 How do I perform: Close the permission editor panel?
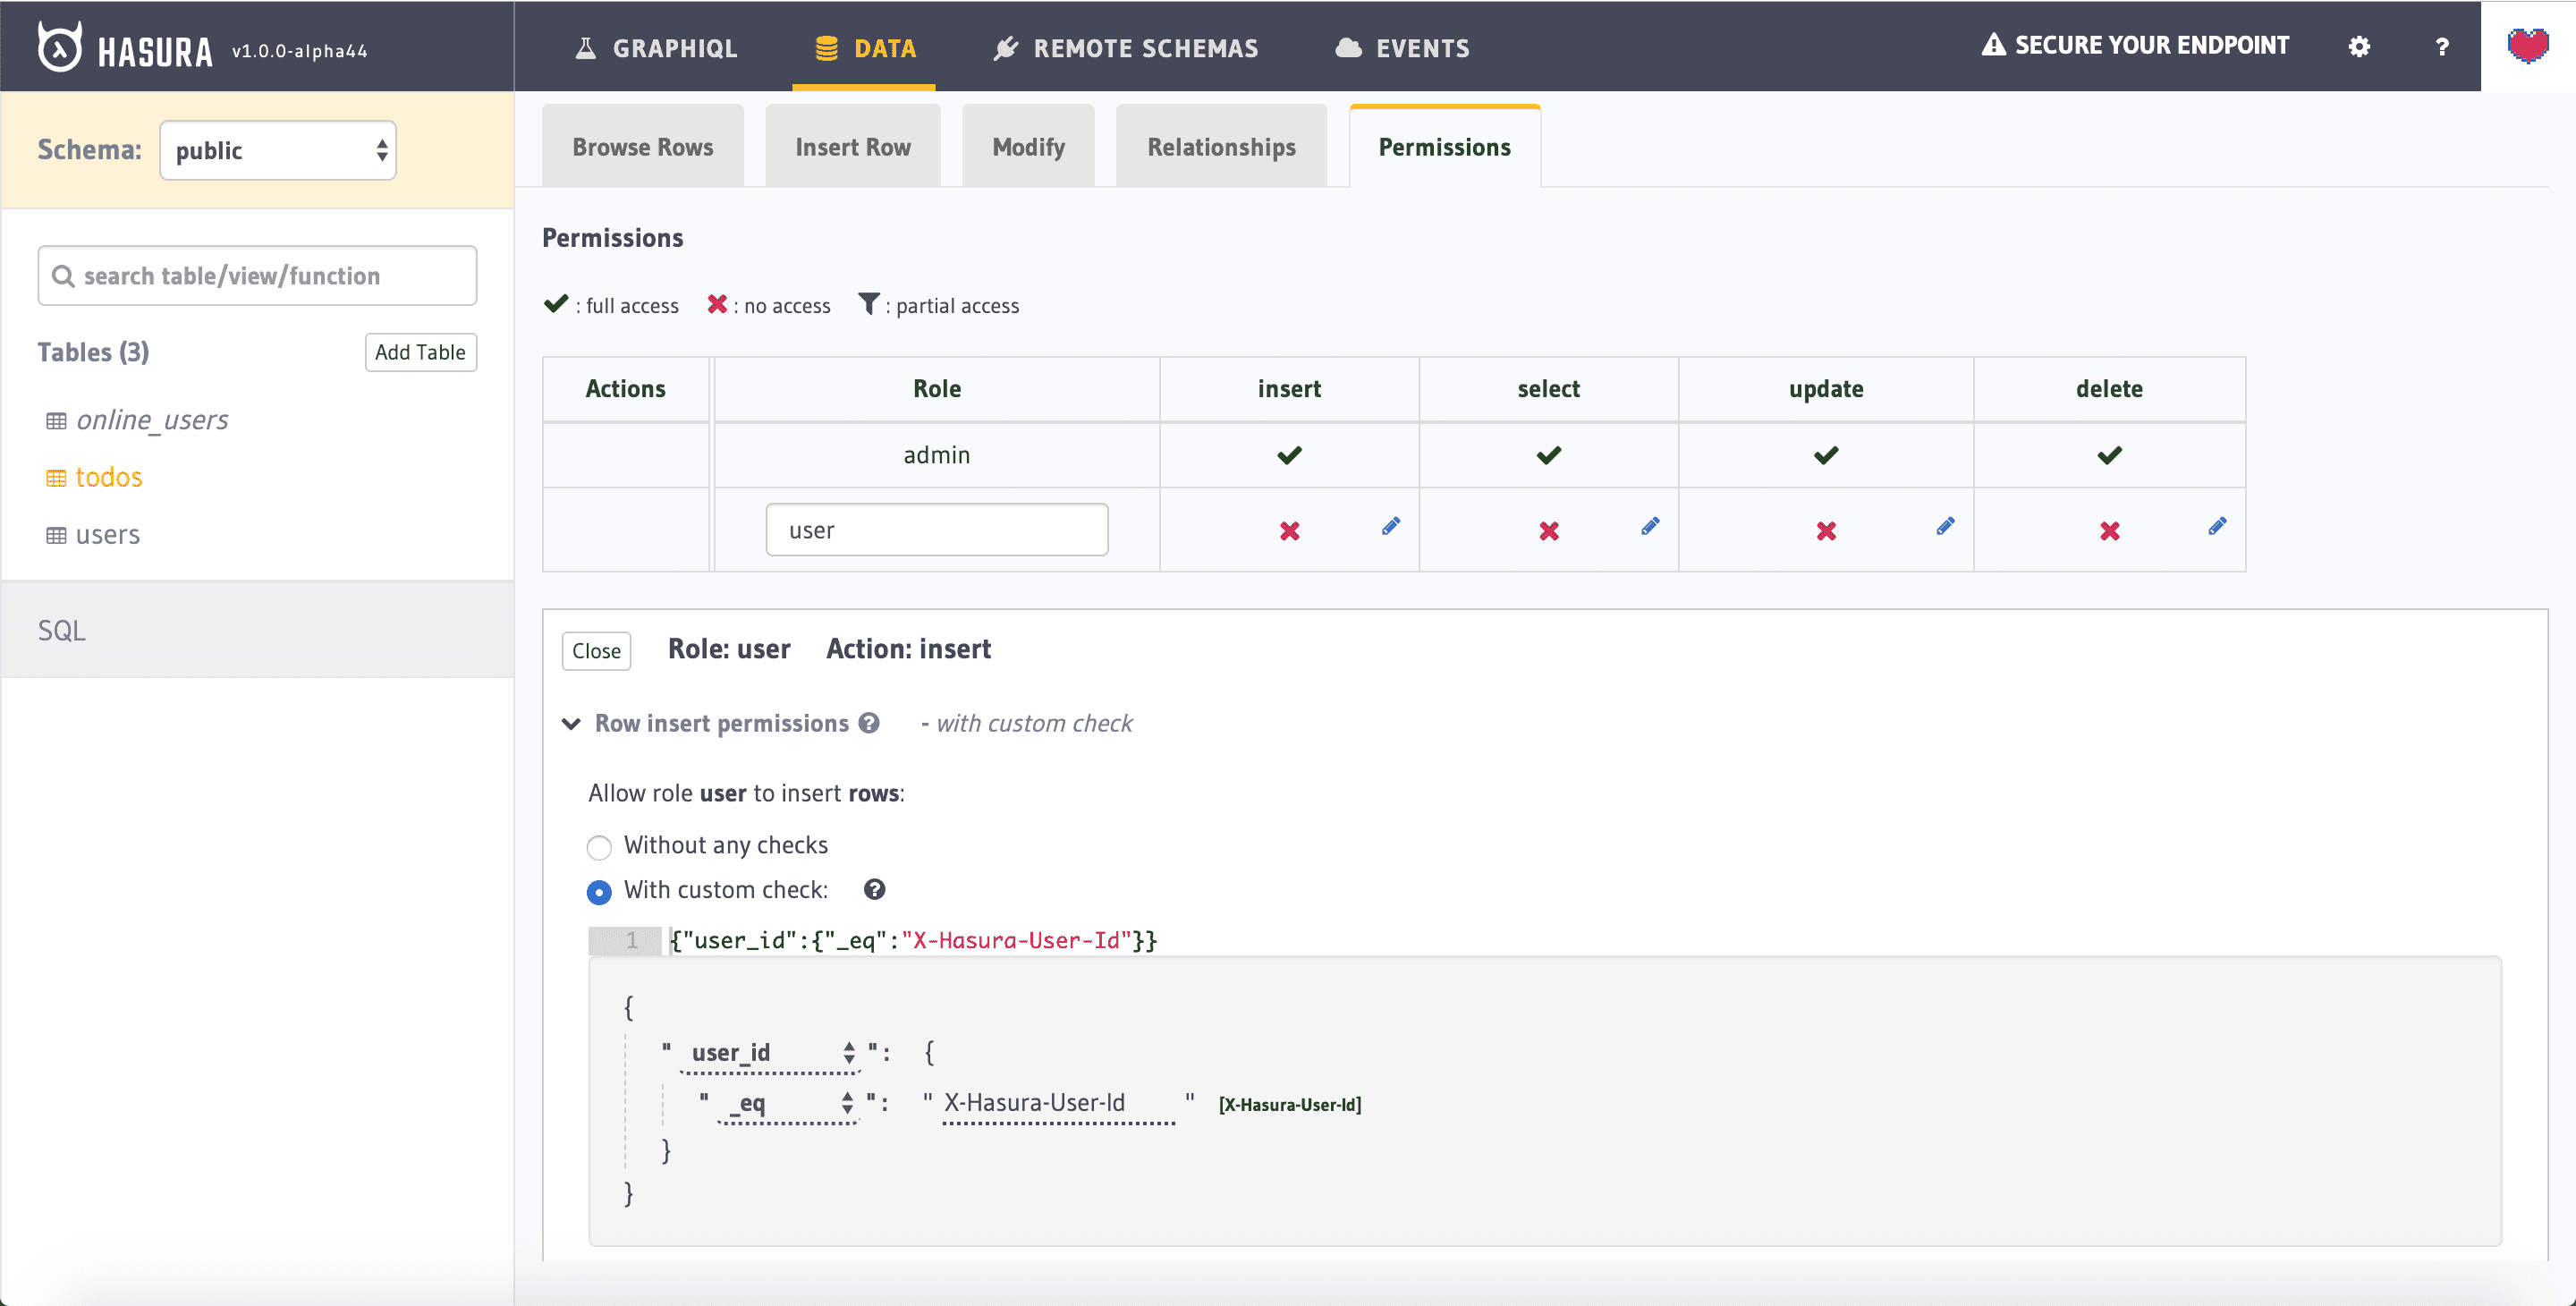tap(596, 651)
